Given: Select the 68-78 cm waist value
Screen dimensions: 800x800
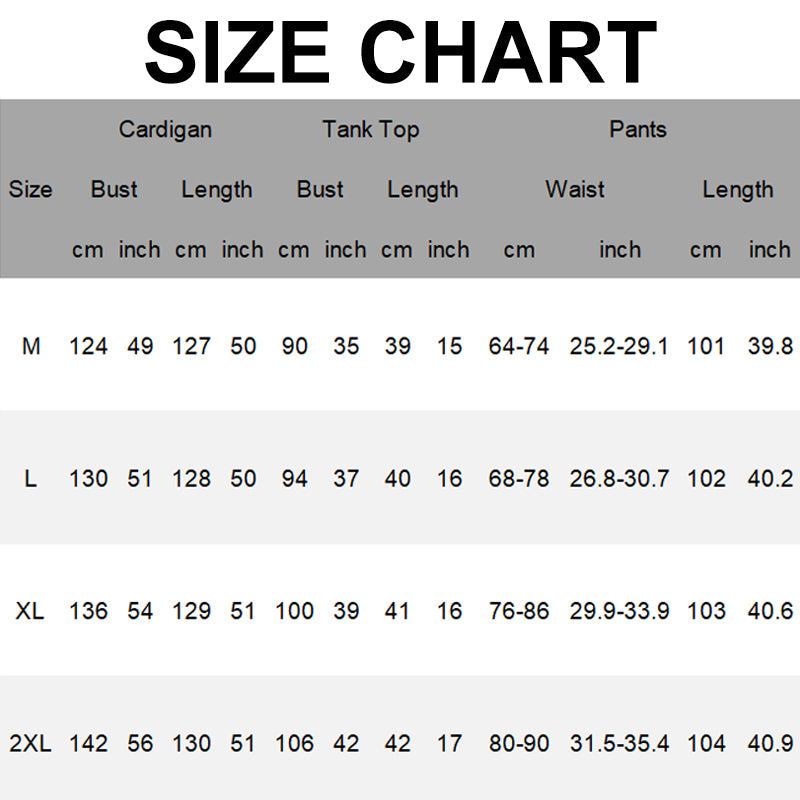Looking at the screenshot, I should (519, 479).
